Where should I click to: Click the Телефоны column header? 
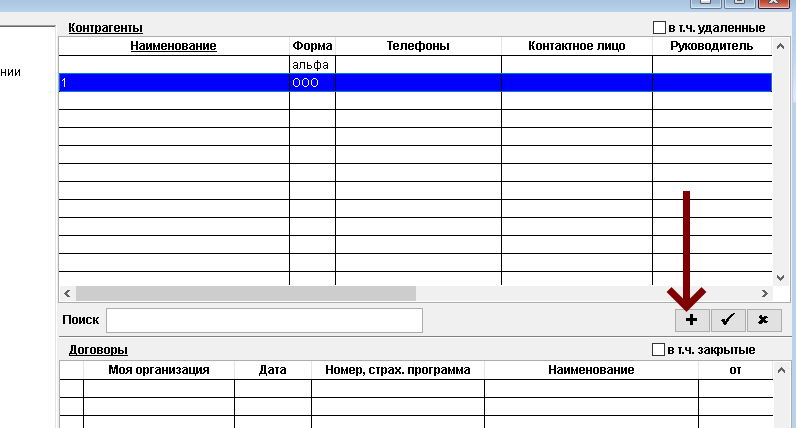(418, 46)
